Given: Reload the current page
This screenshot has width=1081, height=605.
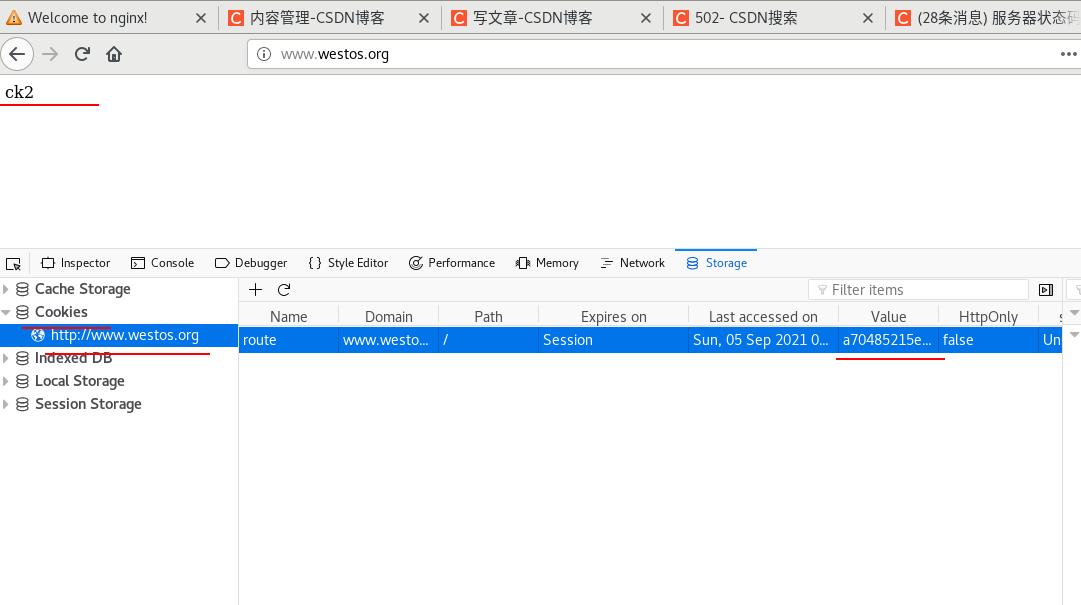Looking at the screenshot, I should tap(82, 54).
